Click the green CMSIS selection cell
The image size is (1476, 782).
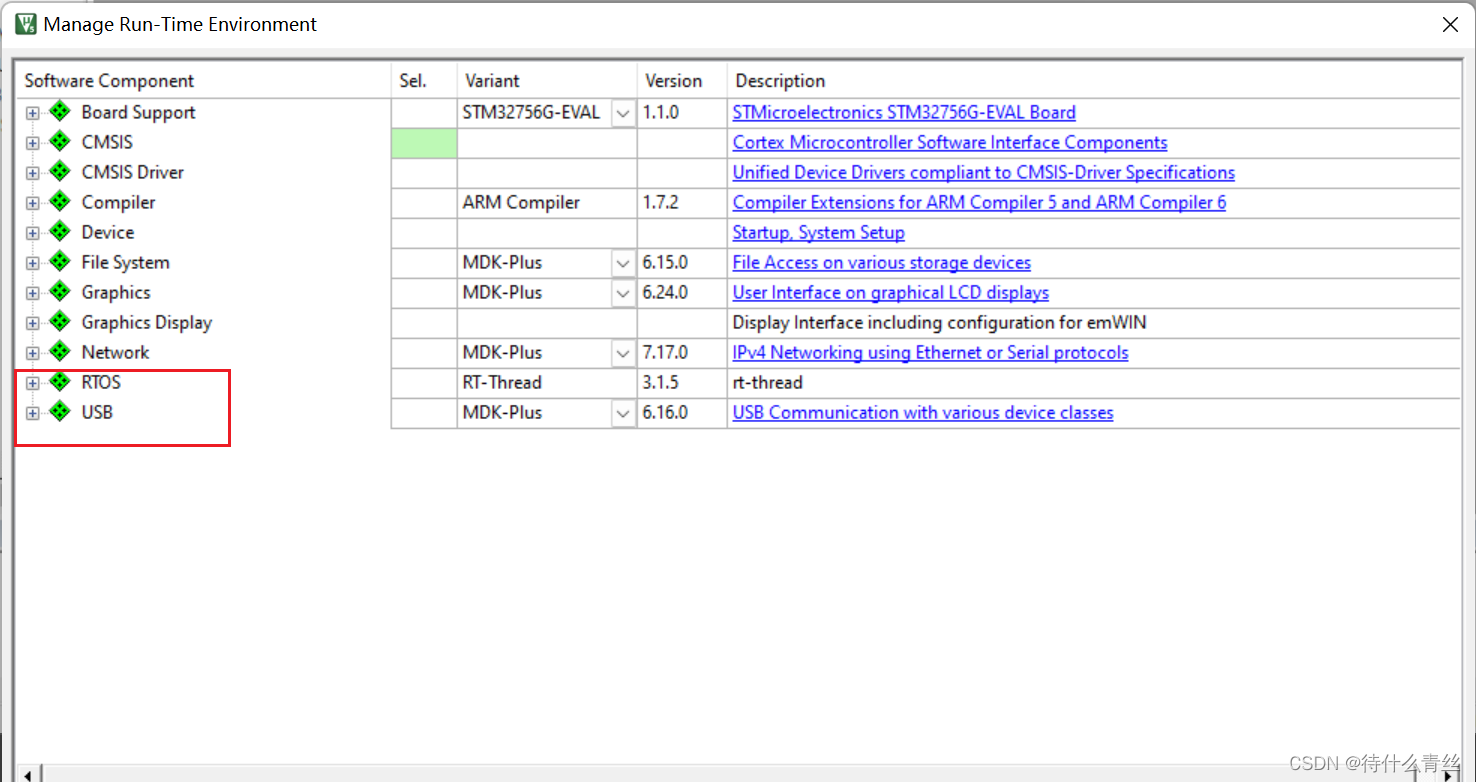424,143
